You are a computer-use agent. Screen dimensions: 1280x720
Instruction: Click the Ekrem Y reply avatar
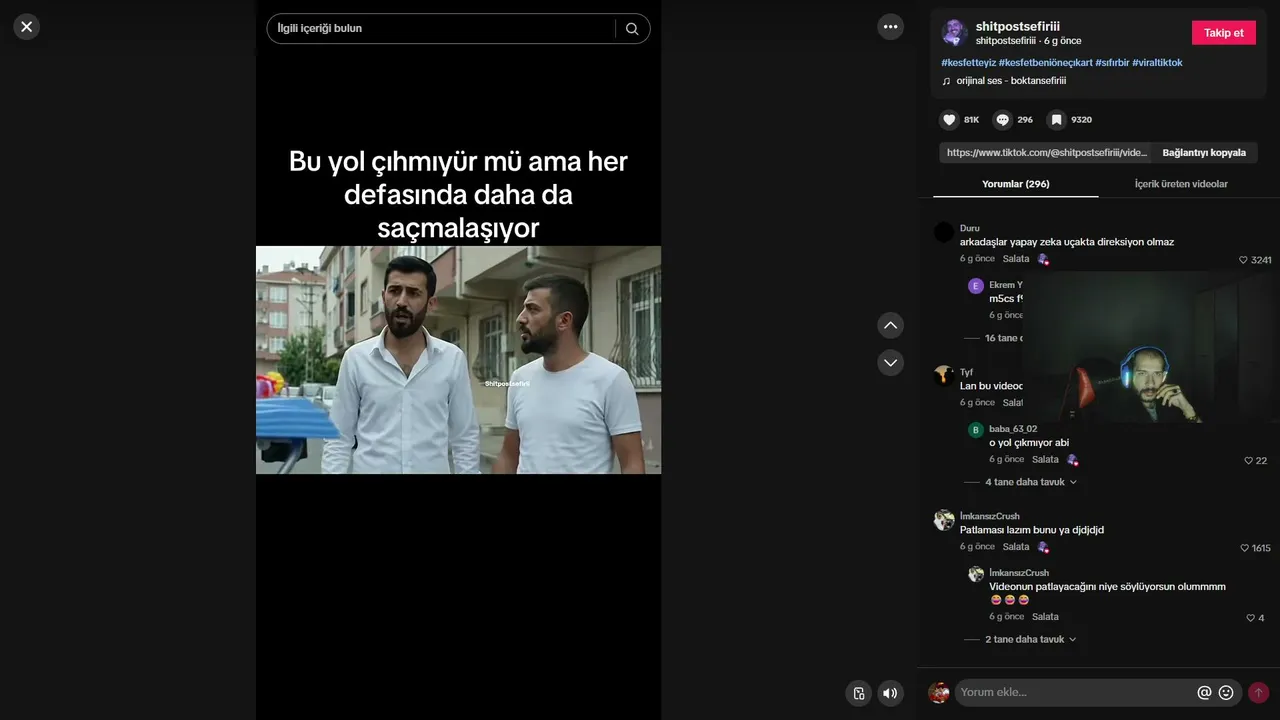tap(976, 286)
